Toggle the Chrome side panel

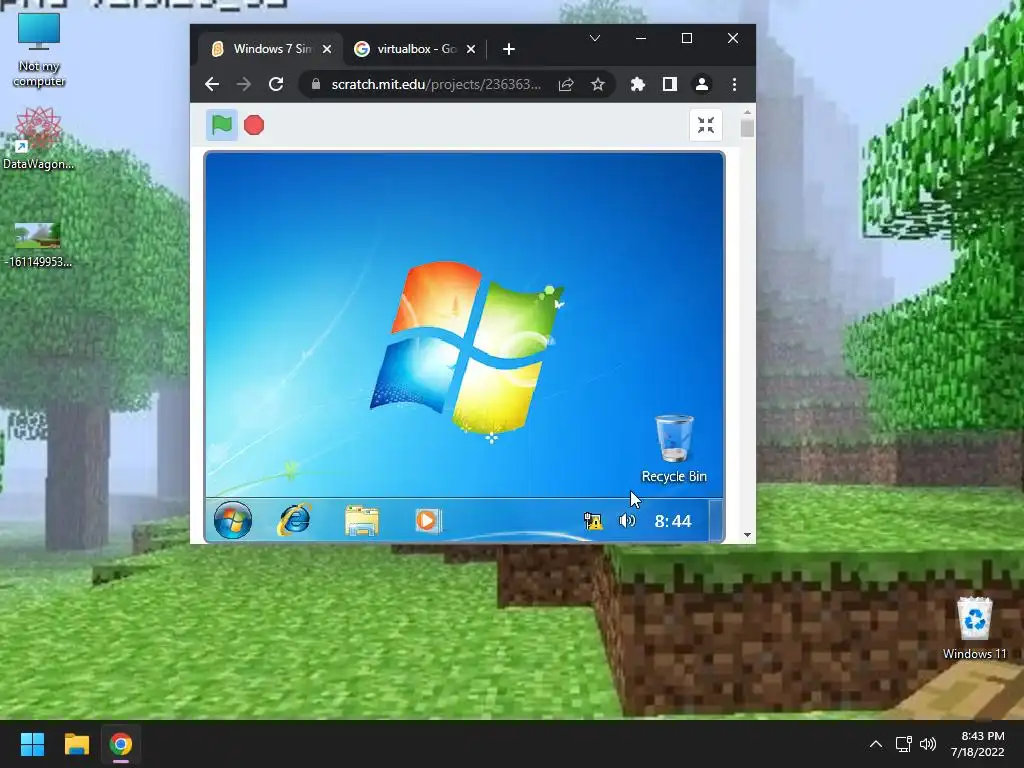[669, 84]
